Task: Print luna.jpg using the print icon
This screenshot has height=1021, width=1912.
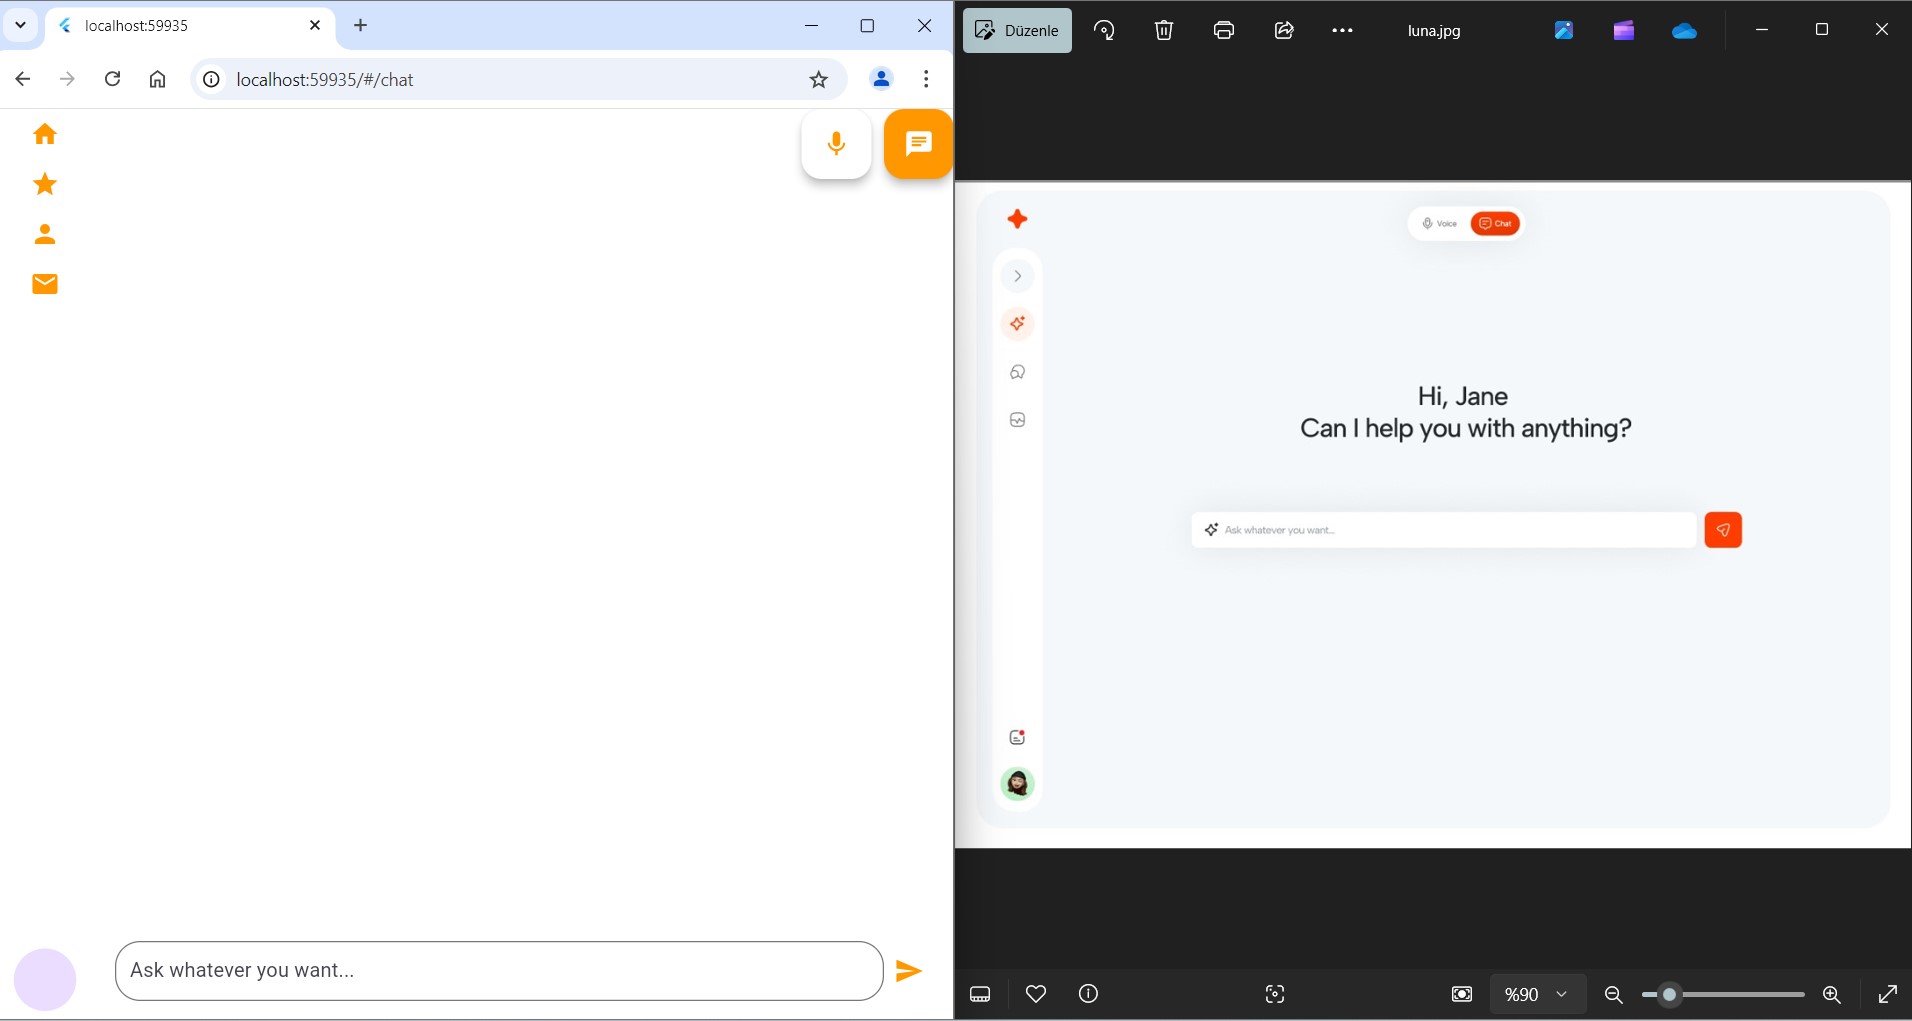Action: [x=1222, y=30]
